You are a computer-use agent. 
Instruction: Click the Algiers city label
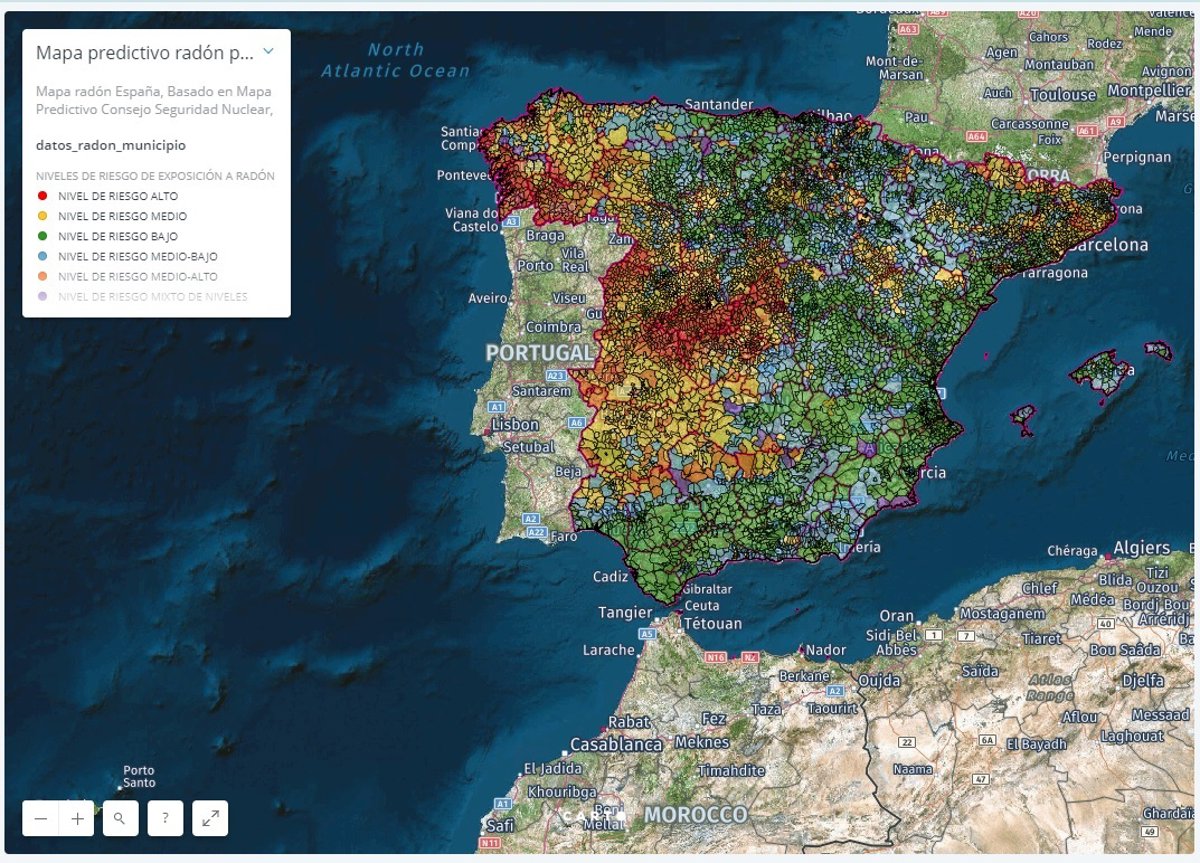pyautogui.click(x=1141, y=548)
